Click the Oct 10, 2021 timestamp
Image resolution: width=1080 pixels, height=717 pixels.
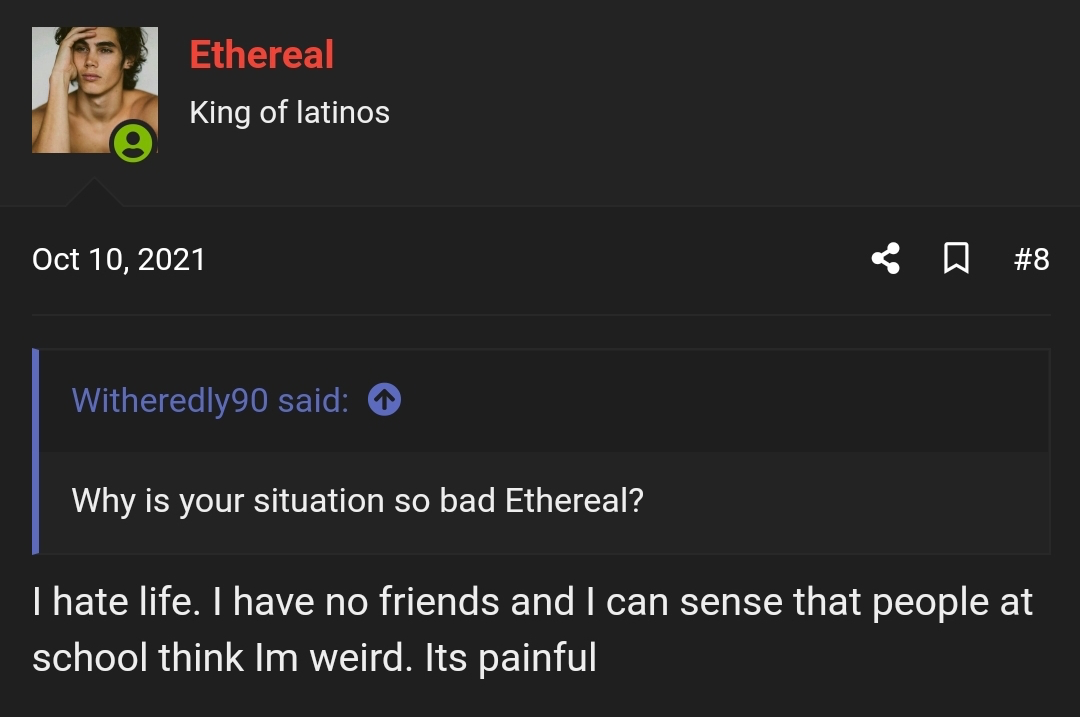[119, 260]
